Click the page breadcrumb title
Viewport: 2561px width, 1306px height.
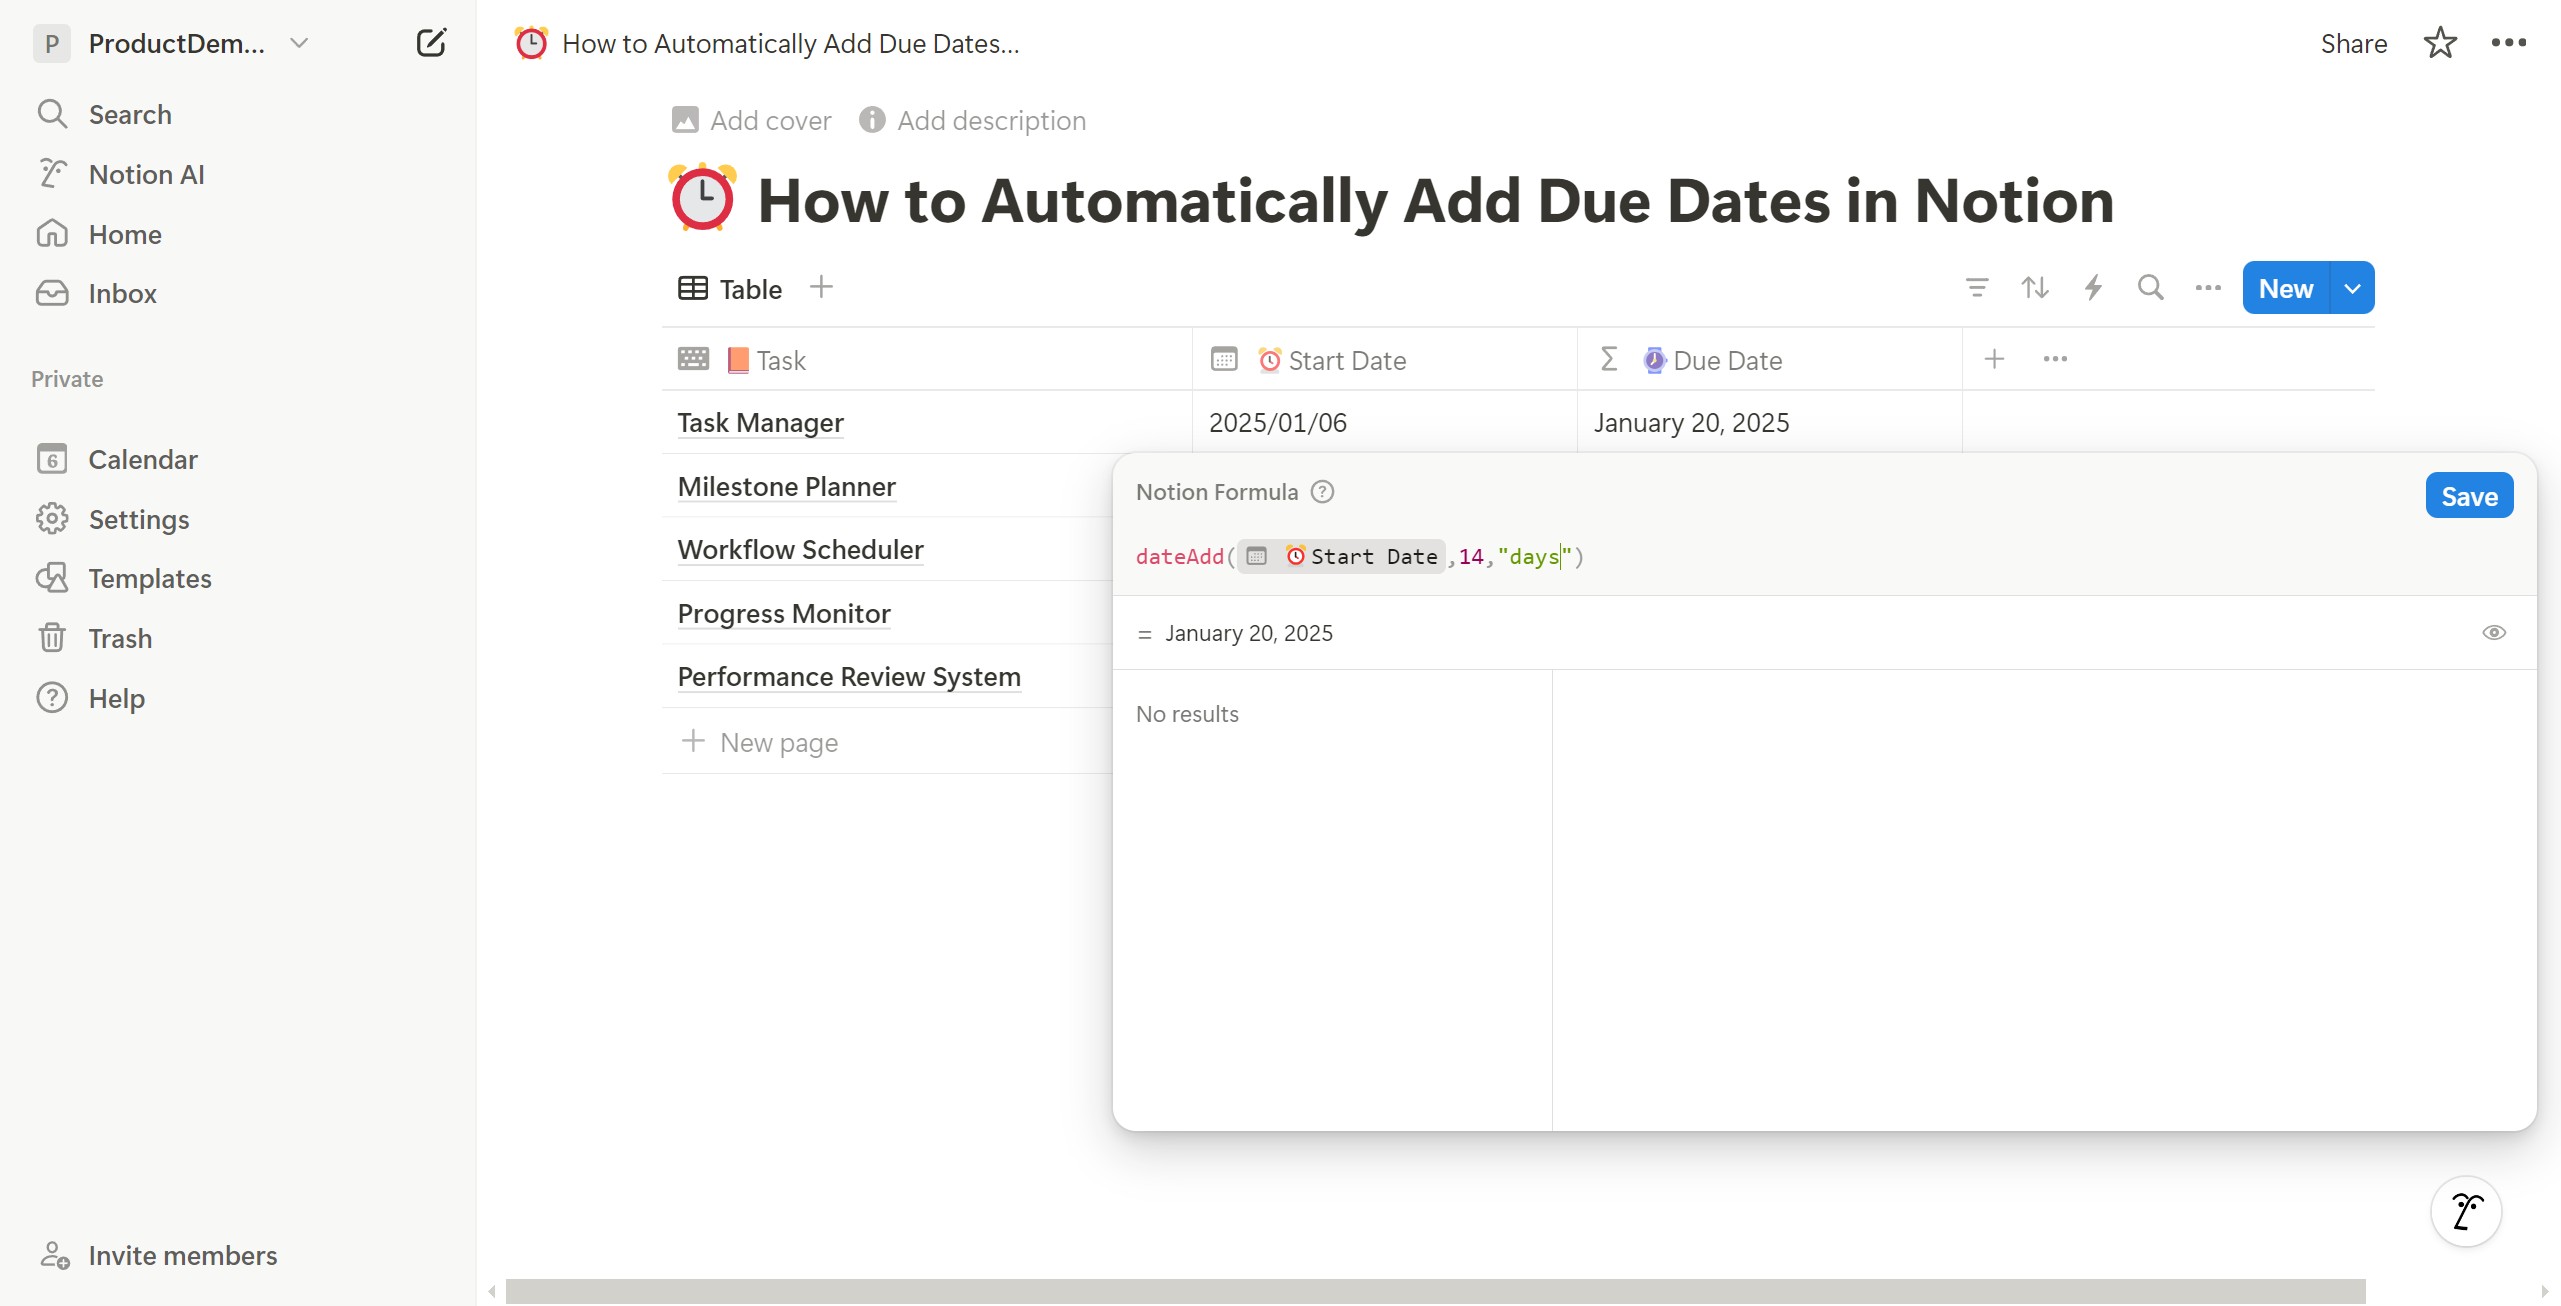[x=790, y=44]
